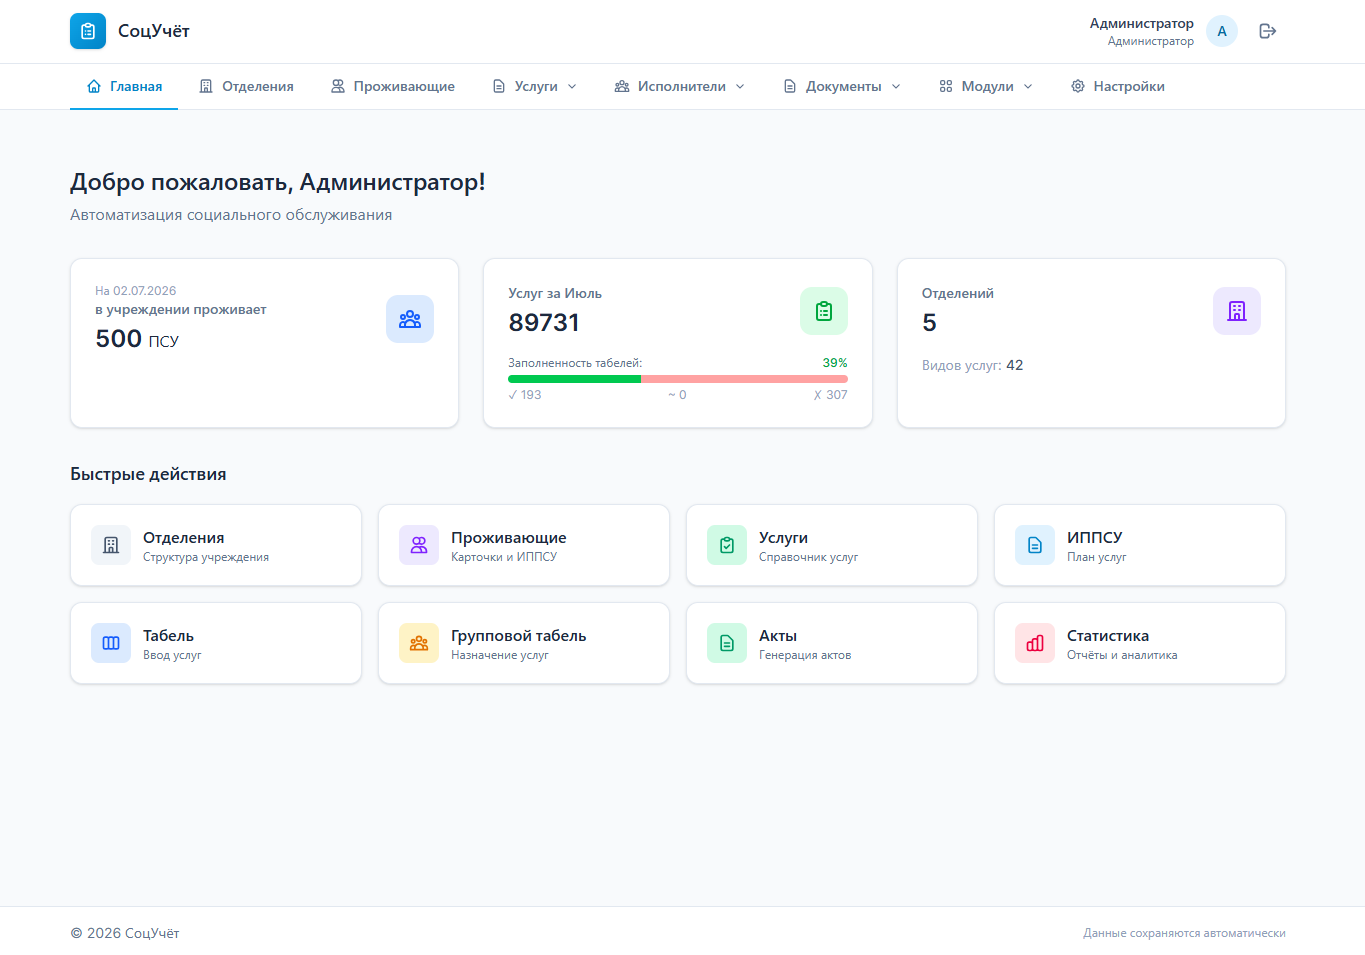The width and height of the screenshot is (1365, 955).
Task: Open the user avatar circle 'A'
Action: [1222, 31]
